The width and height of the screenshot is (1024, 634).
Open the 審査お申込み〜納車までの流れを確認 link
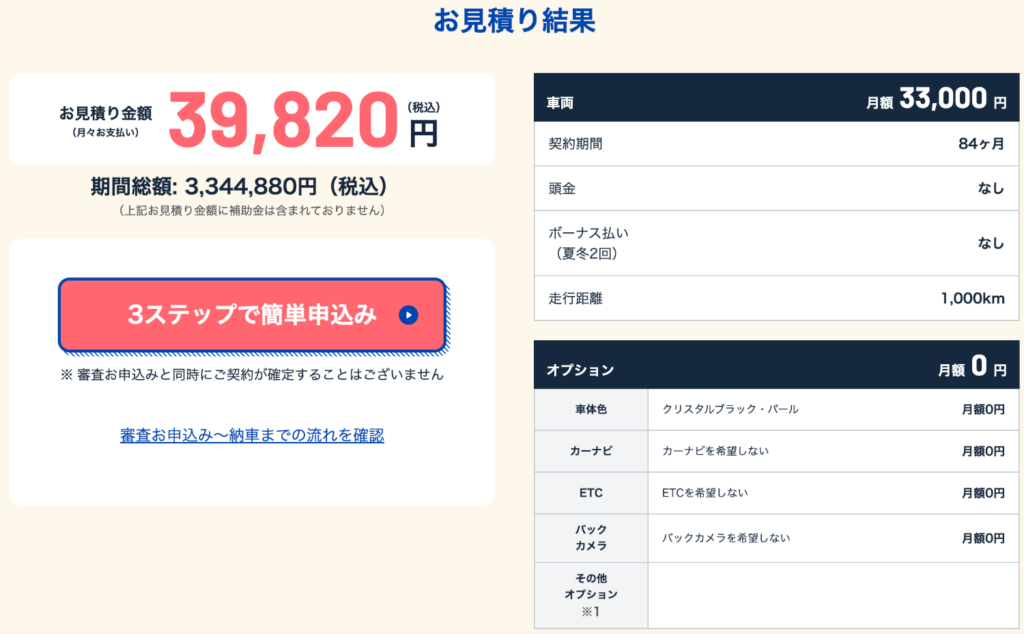(x=252, y=435)
